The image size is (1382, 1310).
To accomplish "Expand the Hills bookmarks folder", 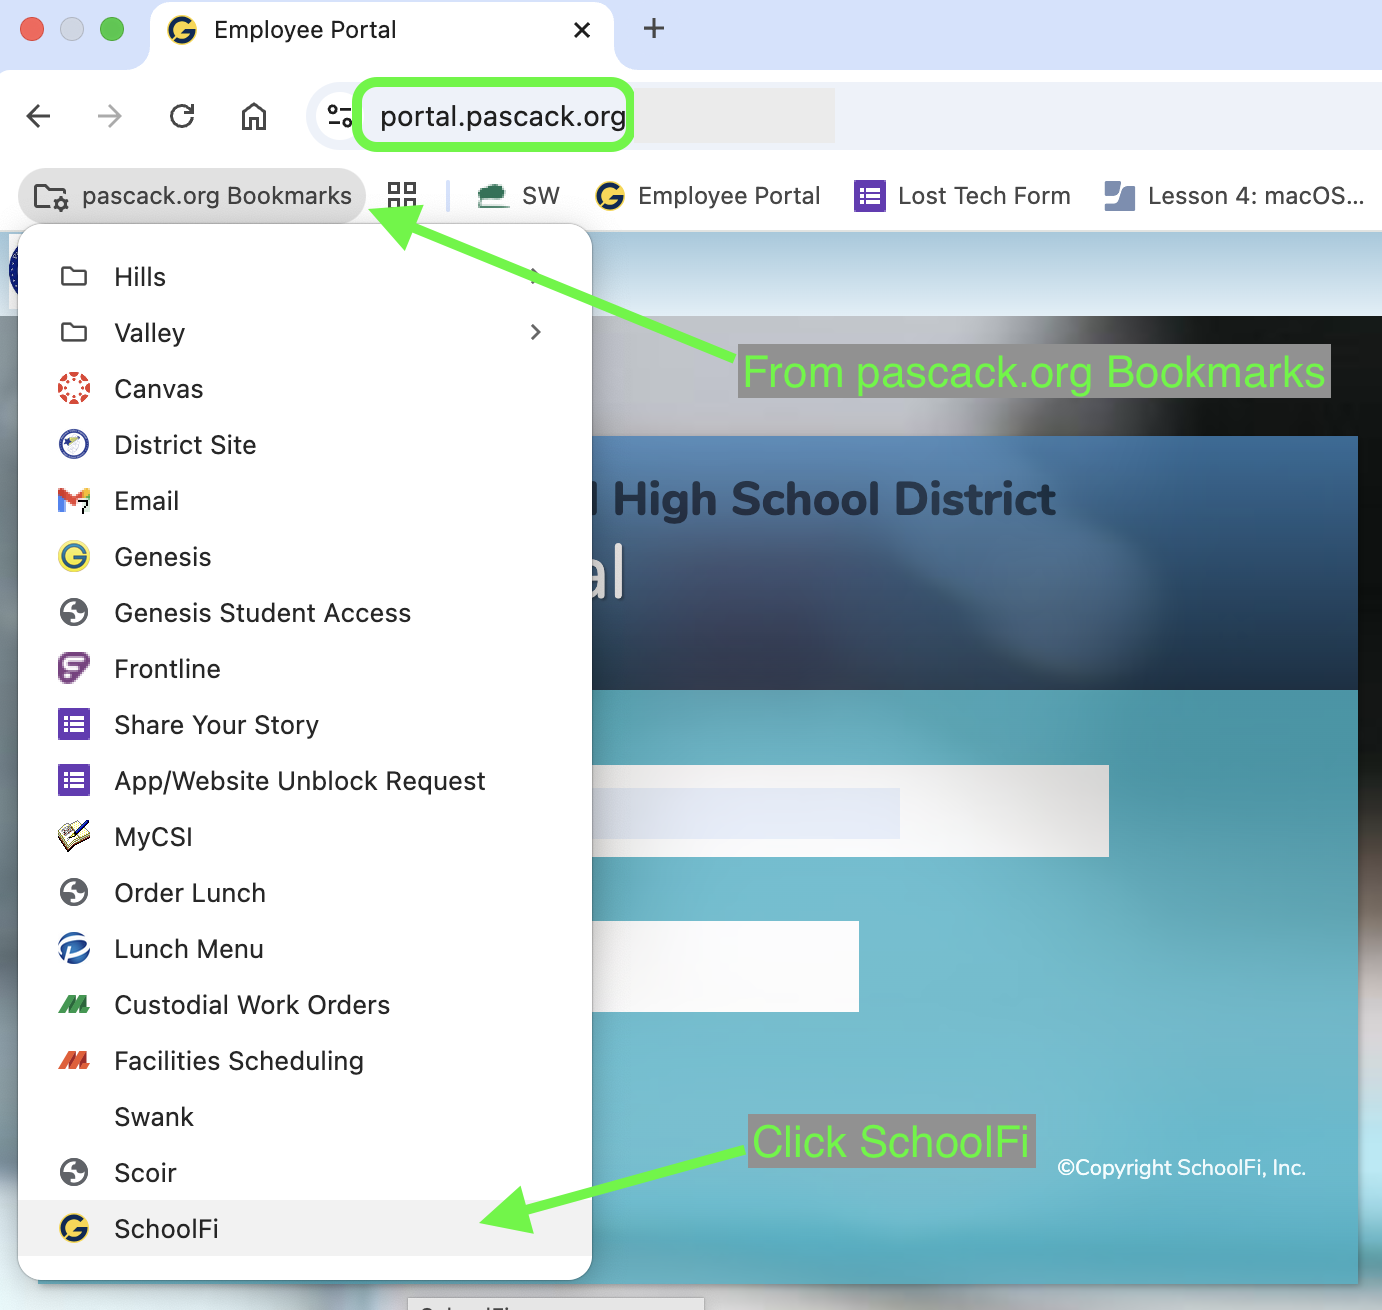I will pyautogui.click(x=305, y=277).
